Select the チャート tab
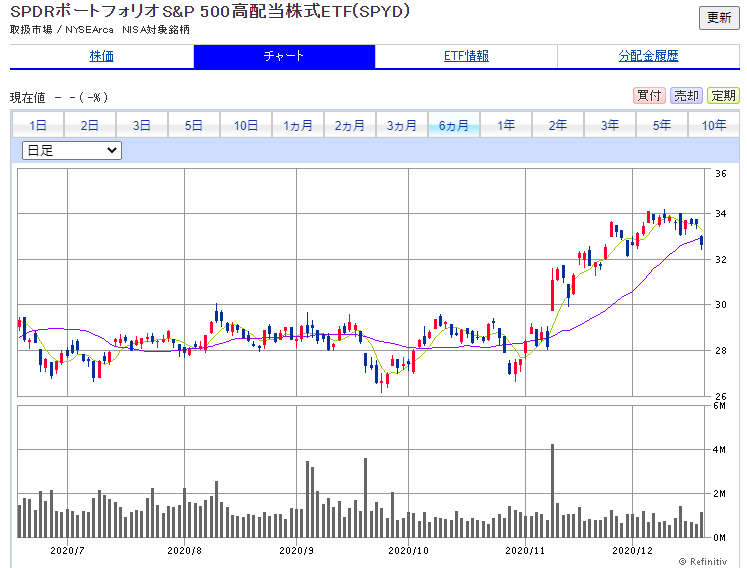 tap(284, 56)
